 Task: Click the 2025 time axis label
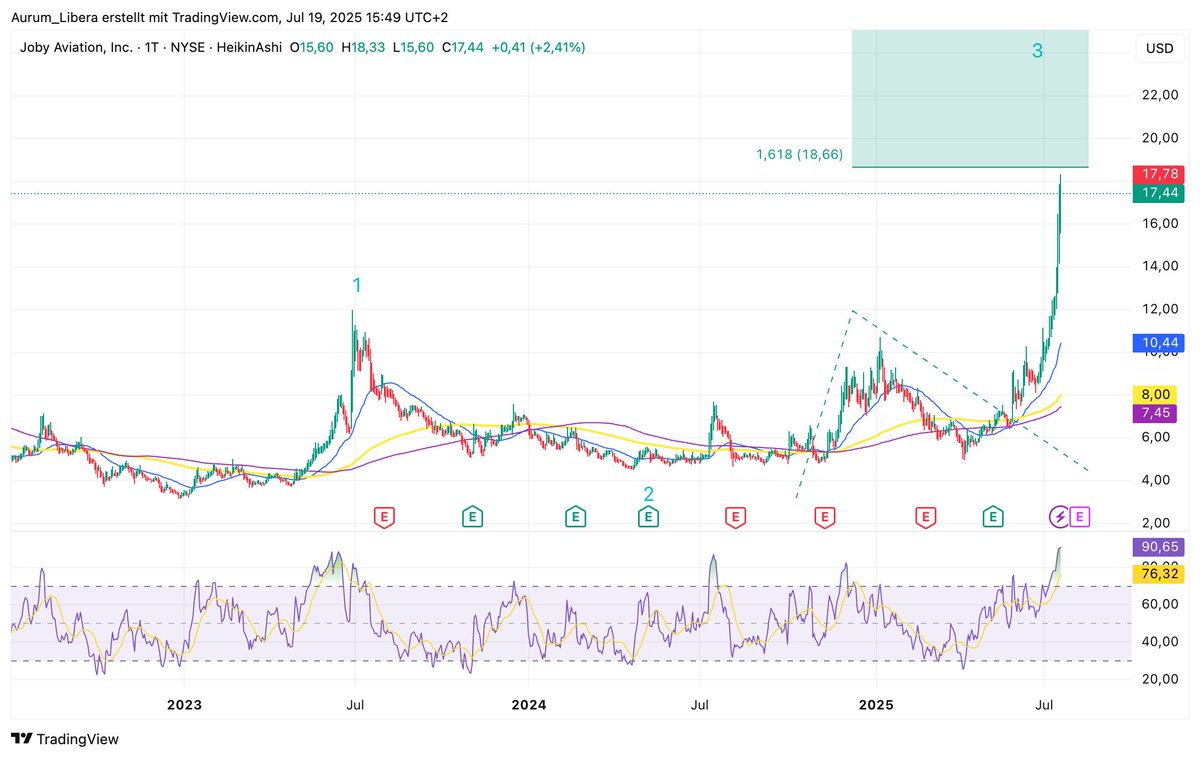pyautogui.click(x=875, y=704)
